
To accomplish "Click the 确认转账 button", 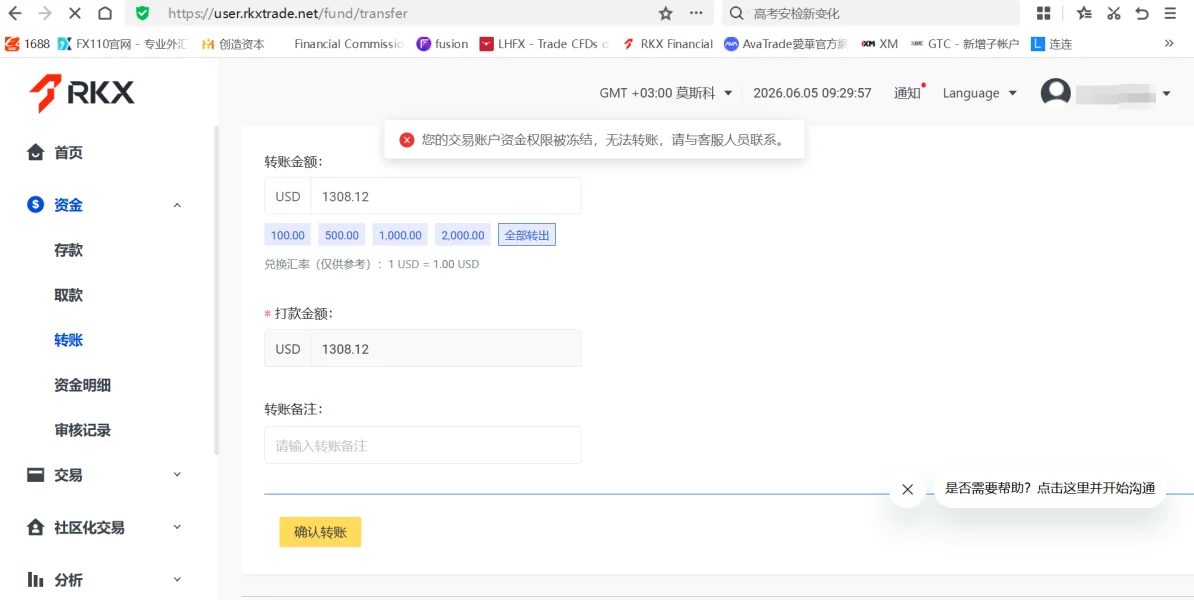I will coord(320,532).
